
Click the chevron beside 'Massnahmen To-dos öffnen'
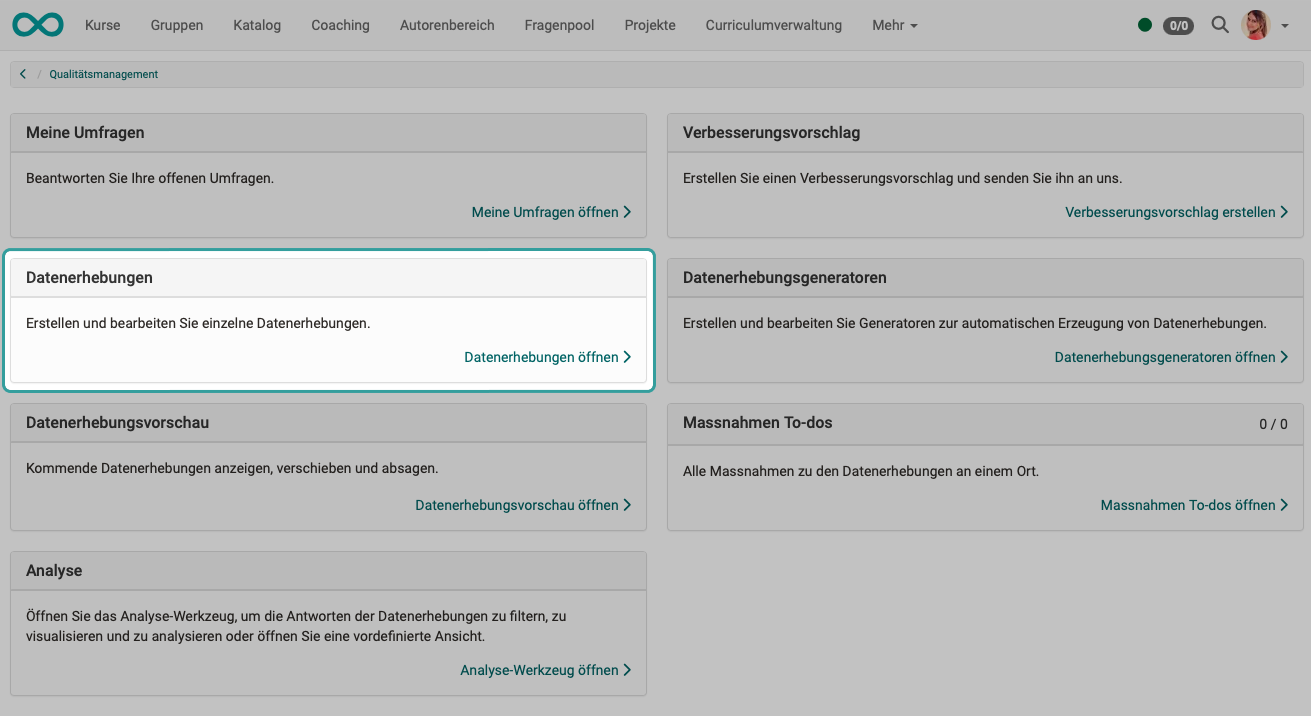[1286, 505]
